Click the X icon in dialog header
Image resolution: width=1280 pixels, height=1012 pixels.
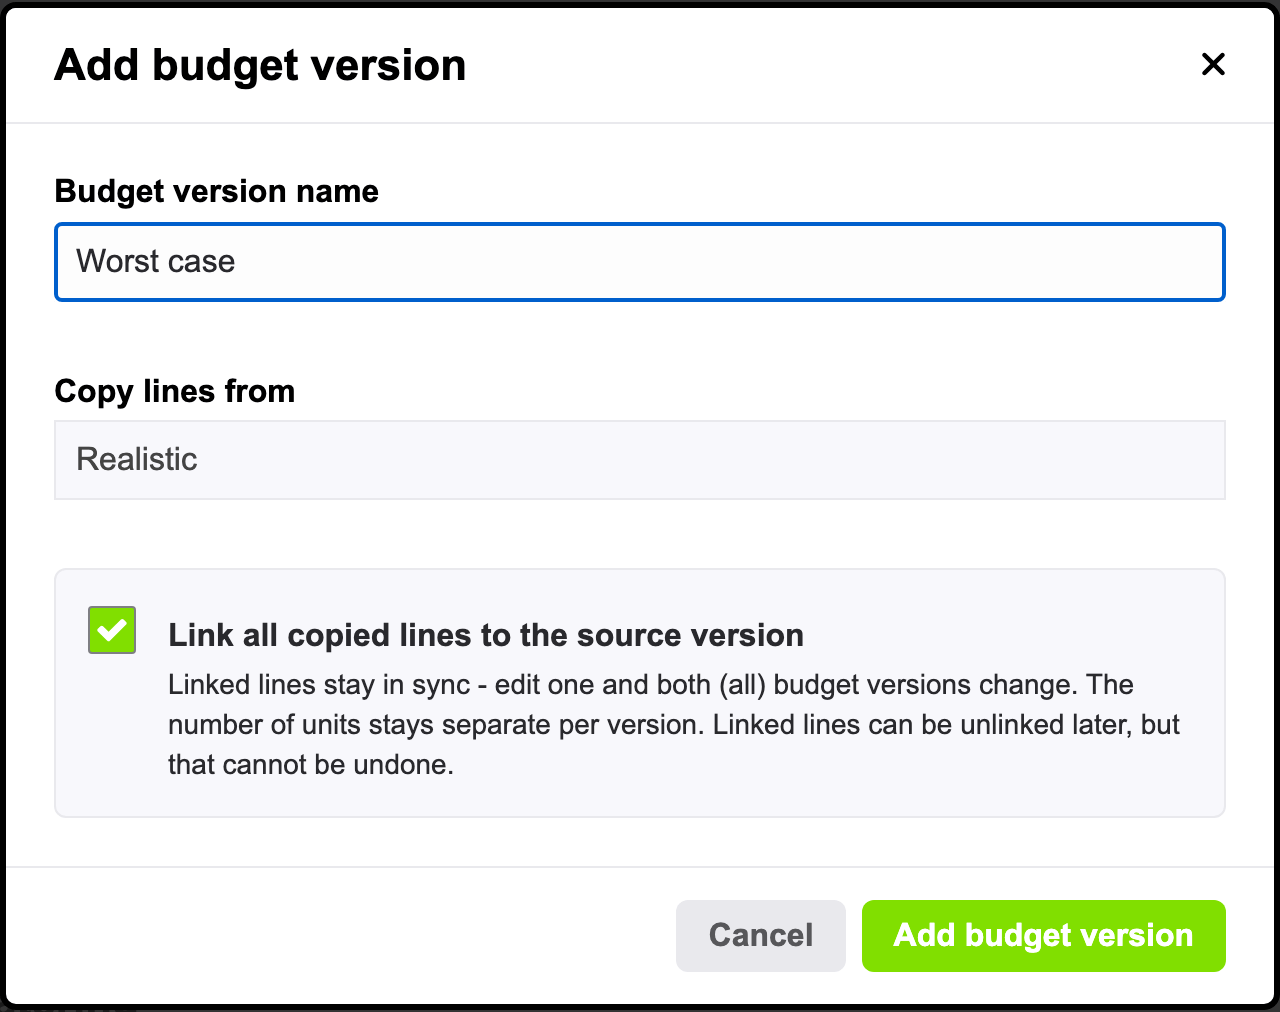1213,64
